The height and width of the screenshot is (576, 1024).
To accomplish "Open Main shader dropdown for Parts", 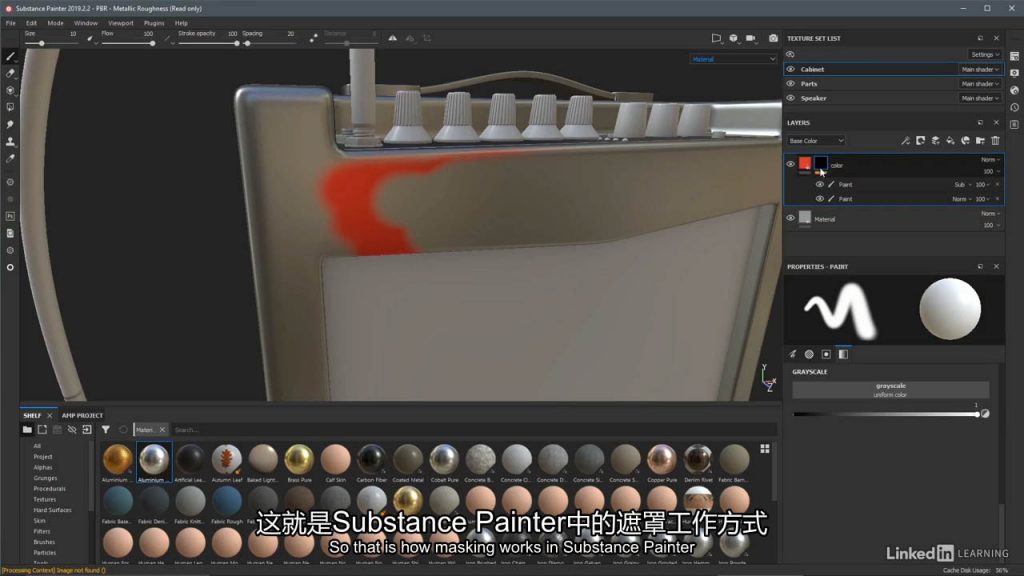I will tap(980, 84).
